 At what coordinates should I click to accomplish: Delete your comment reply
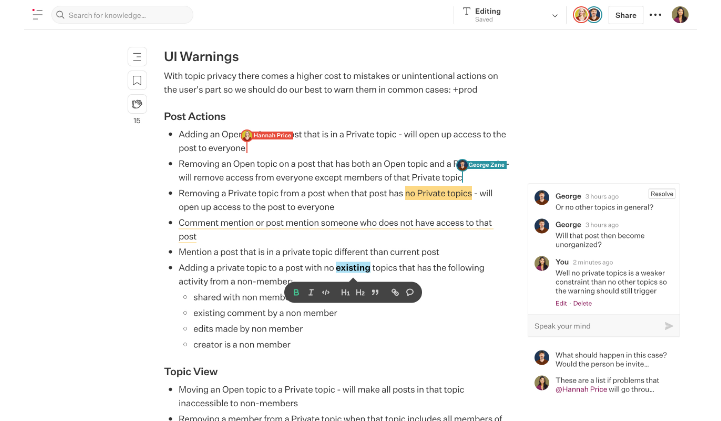click(x=582, y=303)
